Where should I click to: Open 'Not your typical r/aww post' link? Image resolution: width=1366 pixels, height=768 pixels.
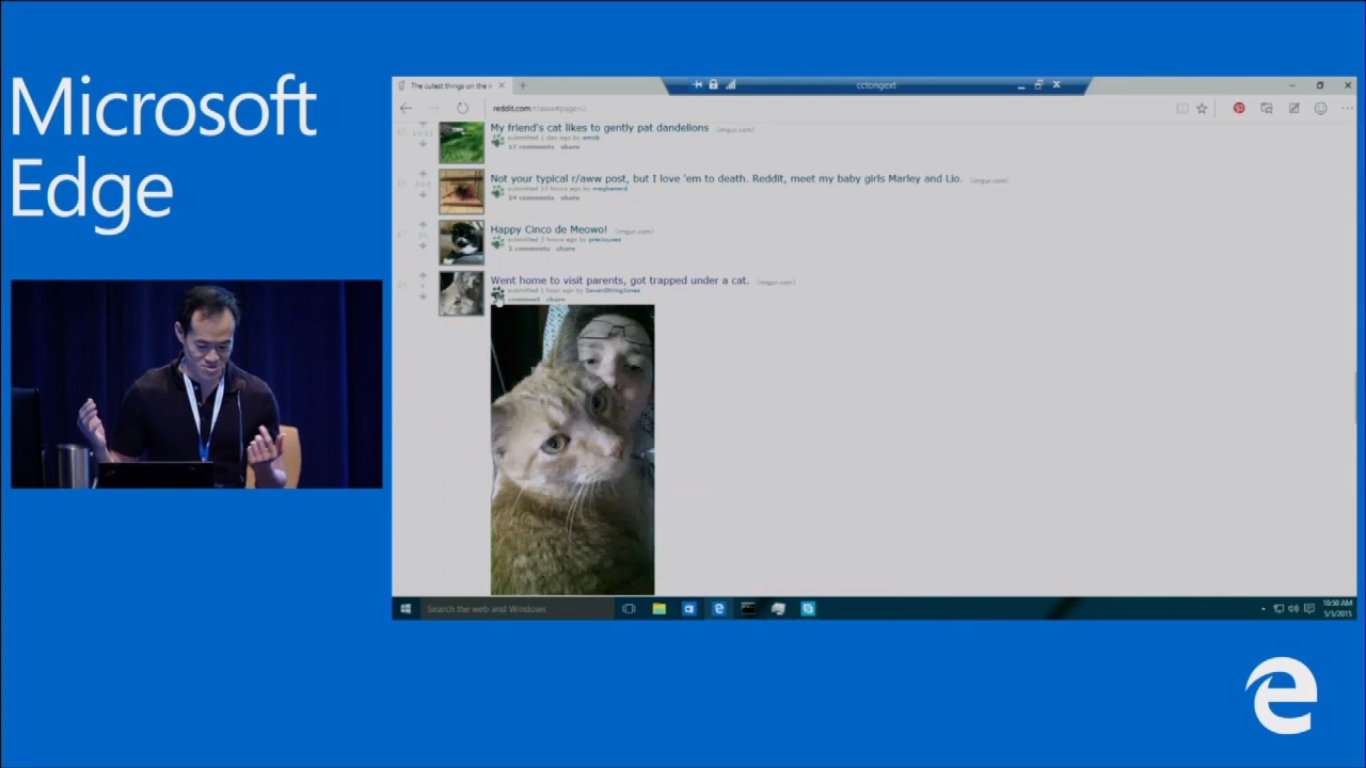[726, 179]
